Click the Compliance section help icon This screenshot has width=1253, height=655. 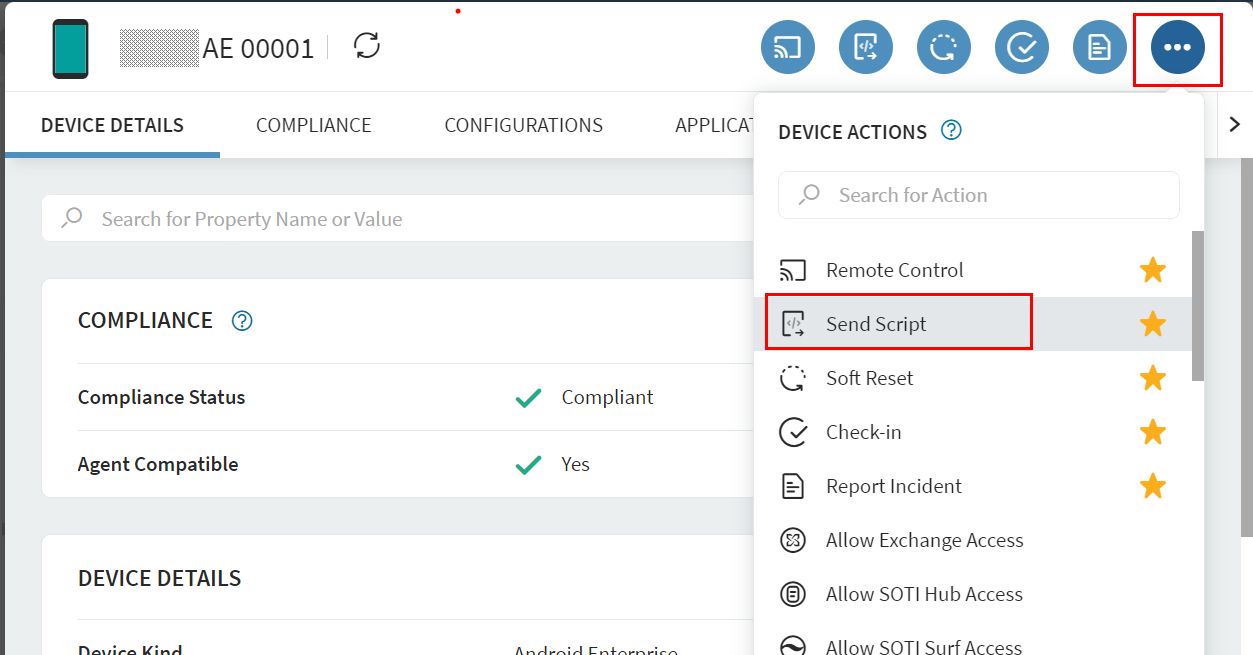[240, 320]
